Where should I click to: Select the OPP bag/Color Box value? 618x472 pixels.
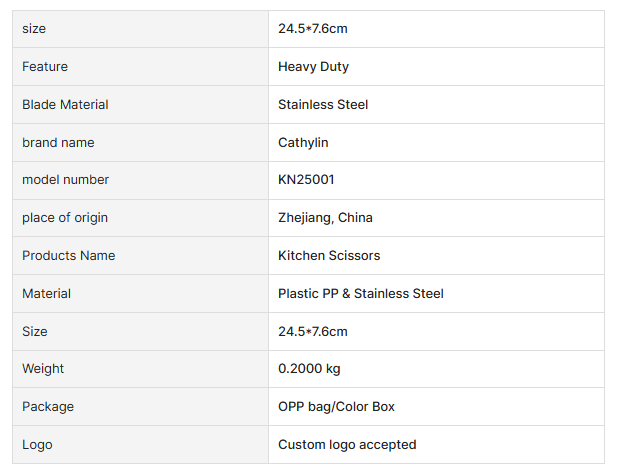[x=336, y=407]
